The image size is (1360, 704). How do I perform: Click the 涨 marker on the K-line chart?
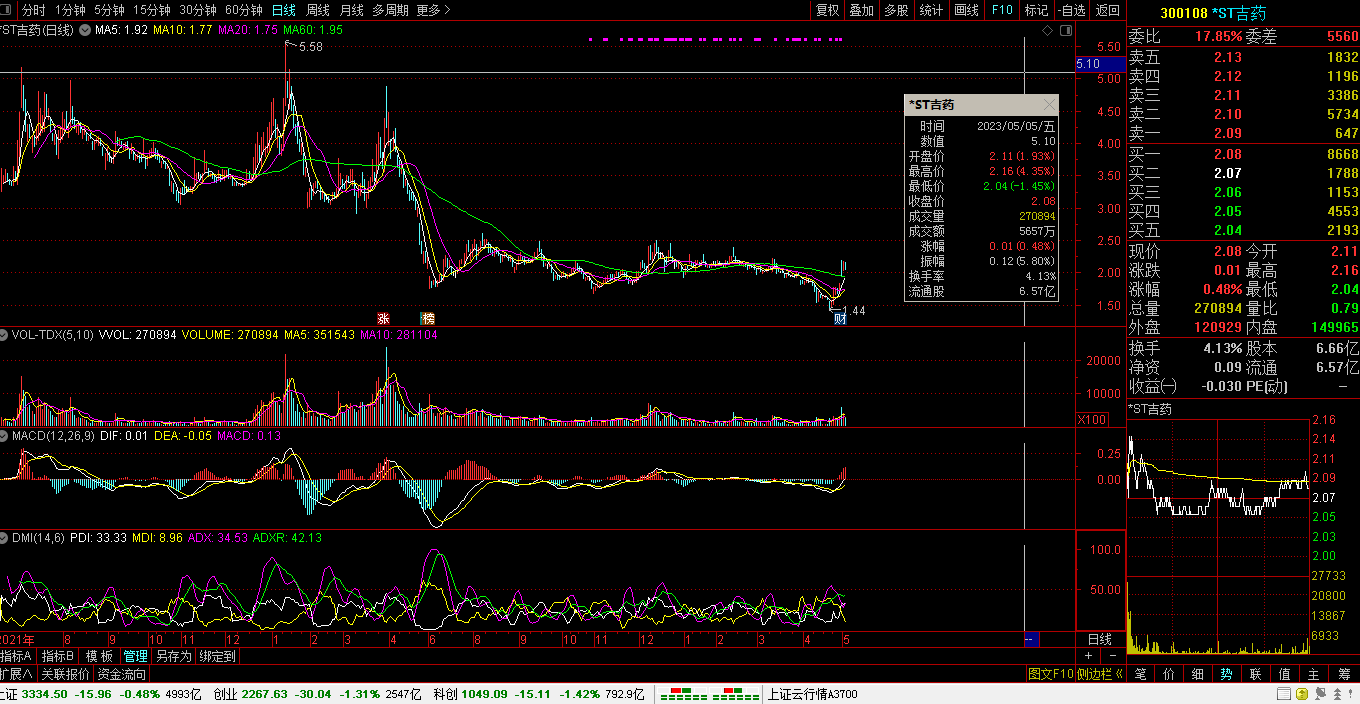(x=383, y=318)
